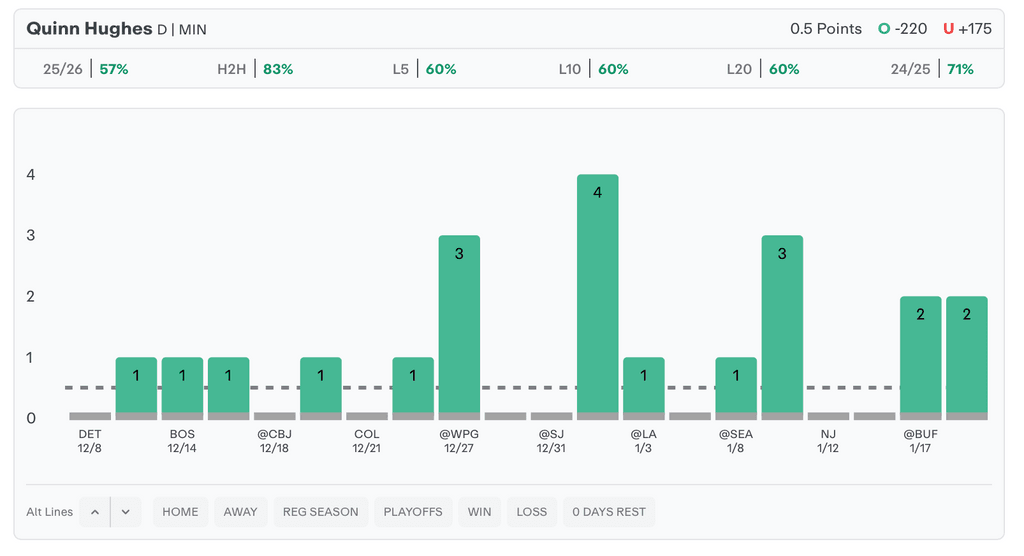Viewport: 1024px width, 556px height.
Task: Filter games by LOSS
Action: (531, 512)
